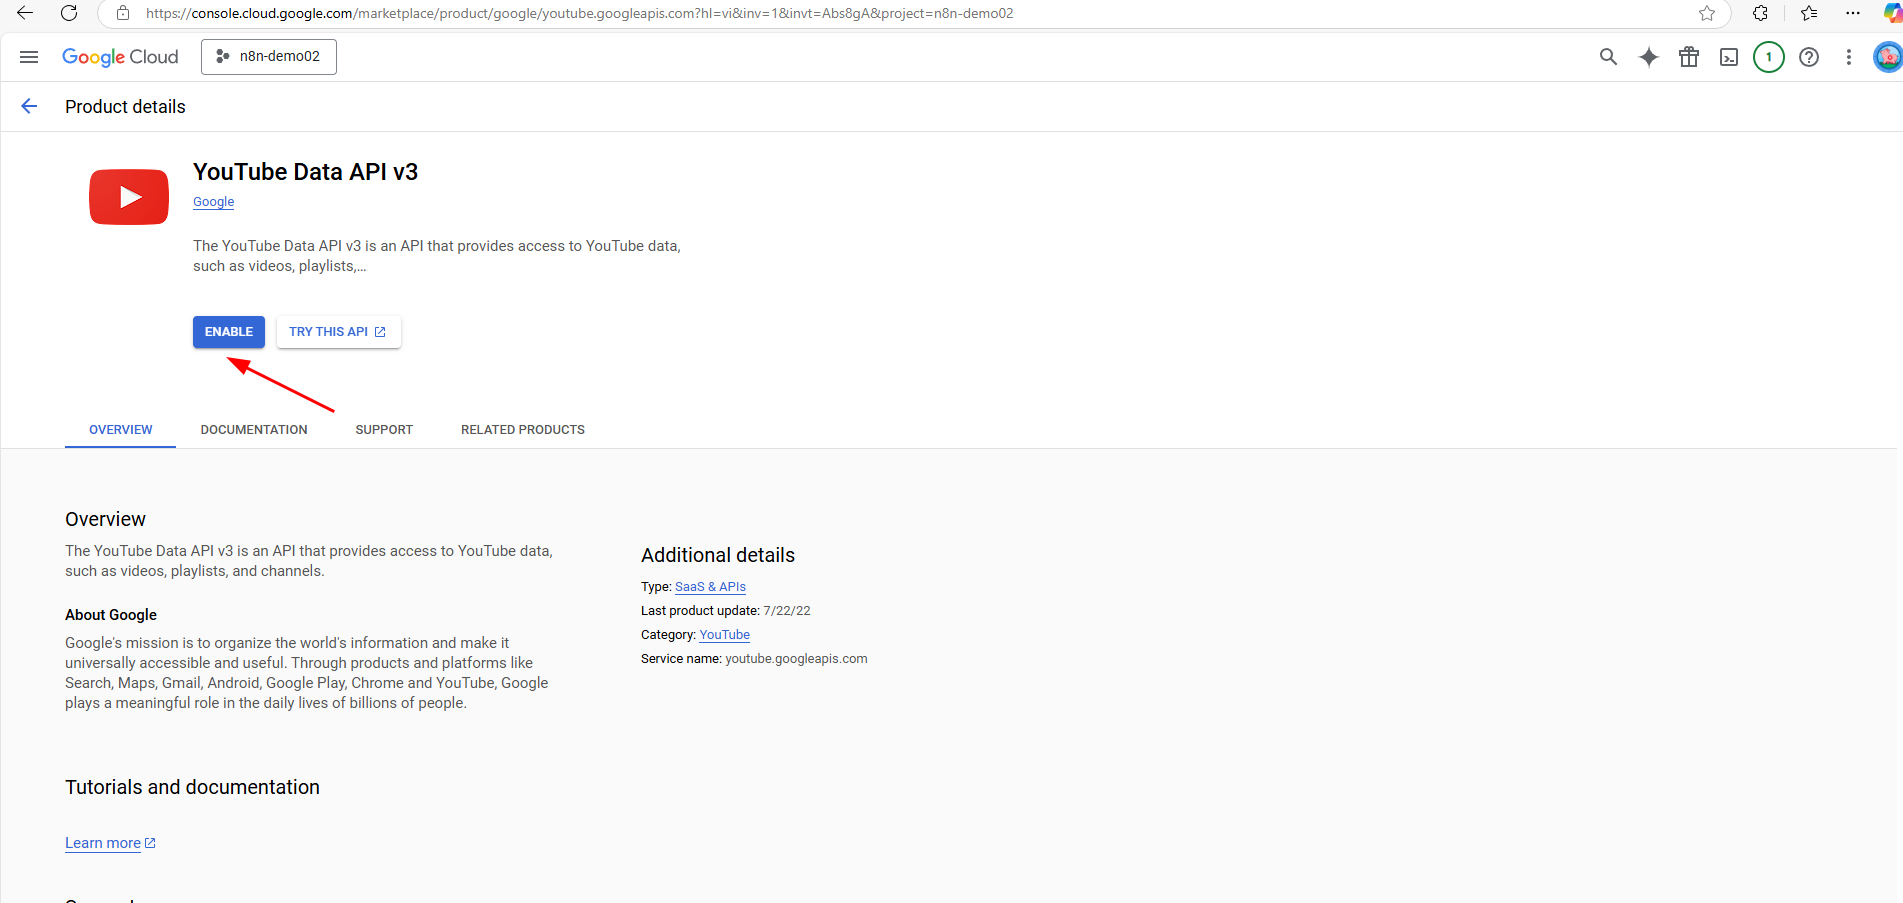
Task: Open the Google Cloud navigation hamburger menu
Action: [29, 57]
